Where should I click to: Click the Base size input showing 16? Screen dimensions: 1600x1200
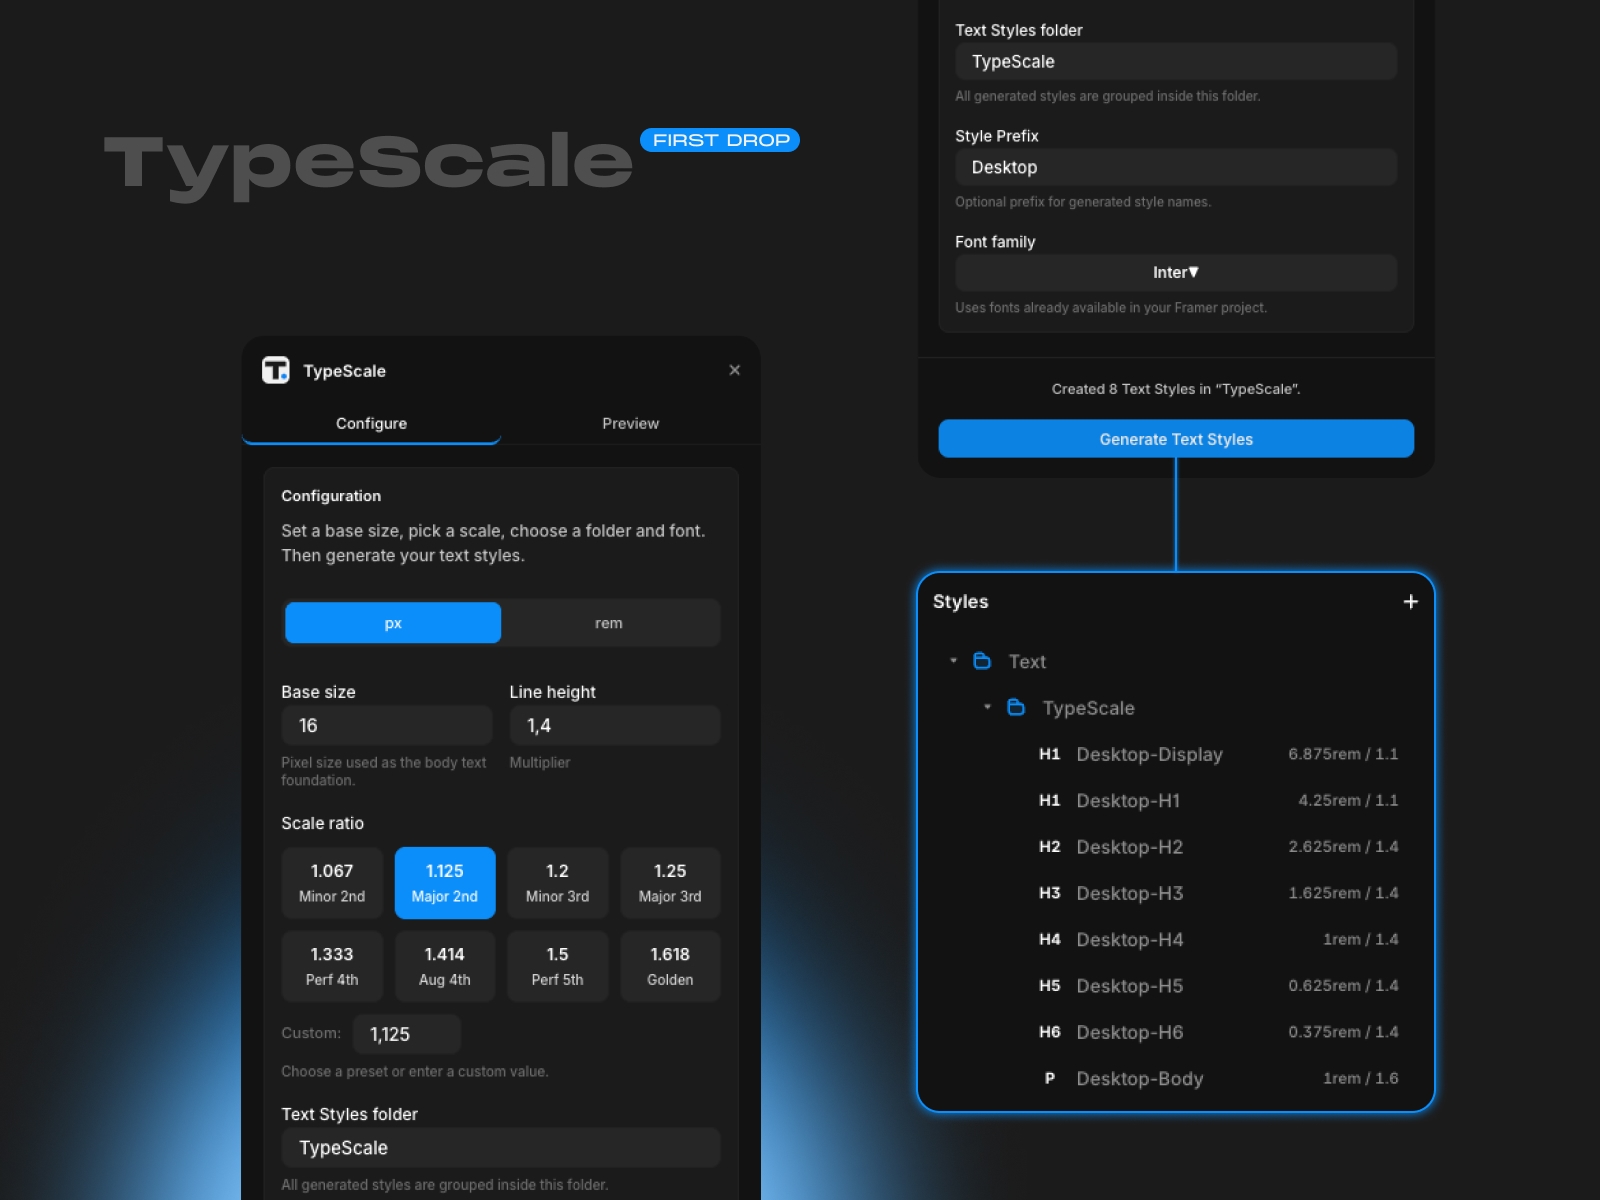point(387,724)
